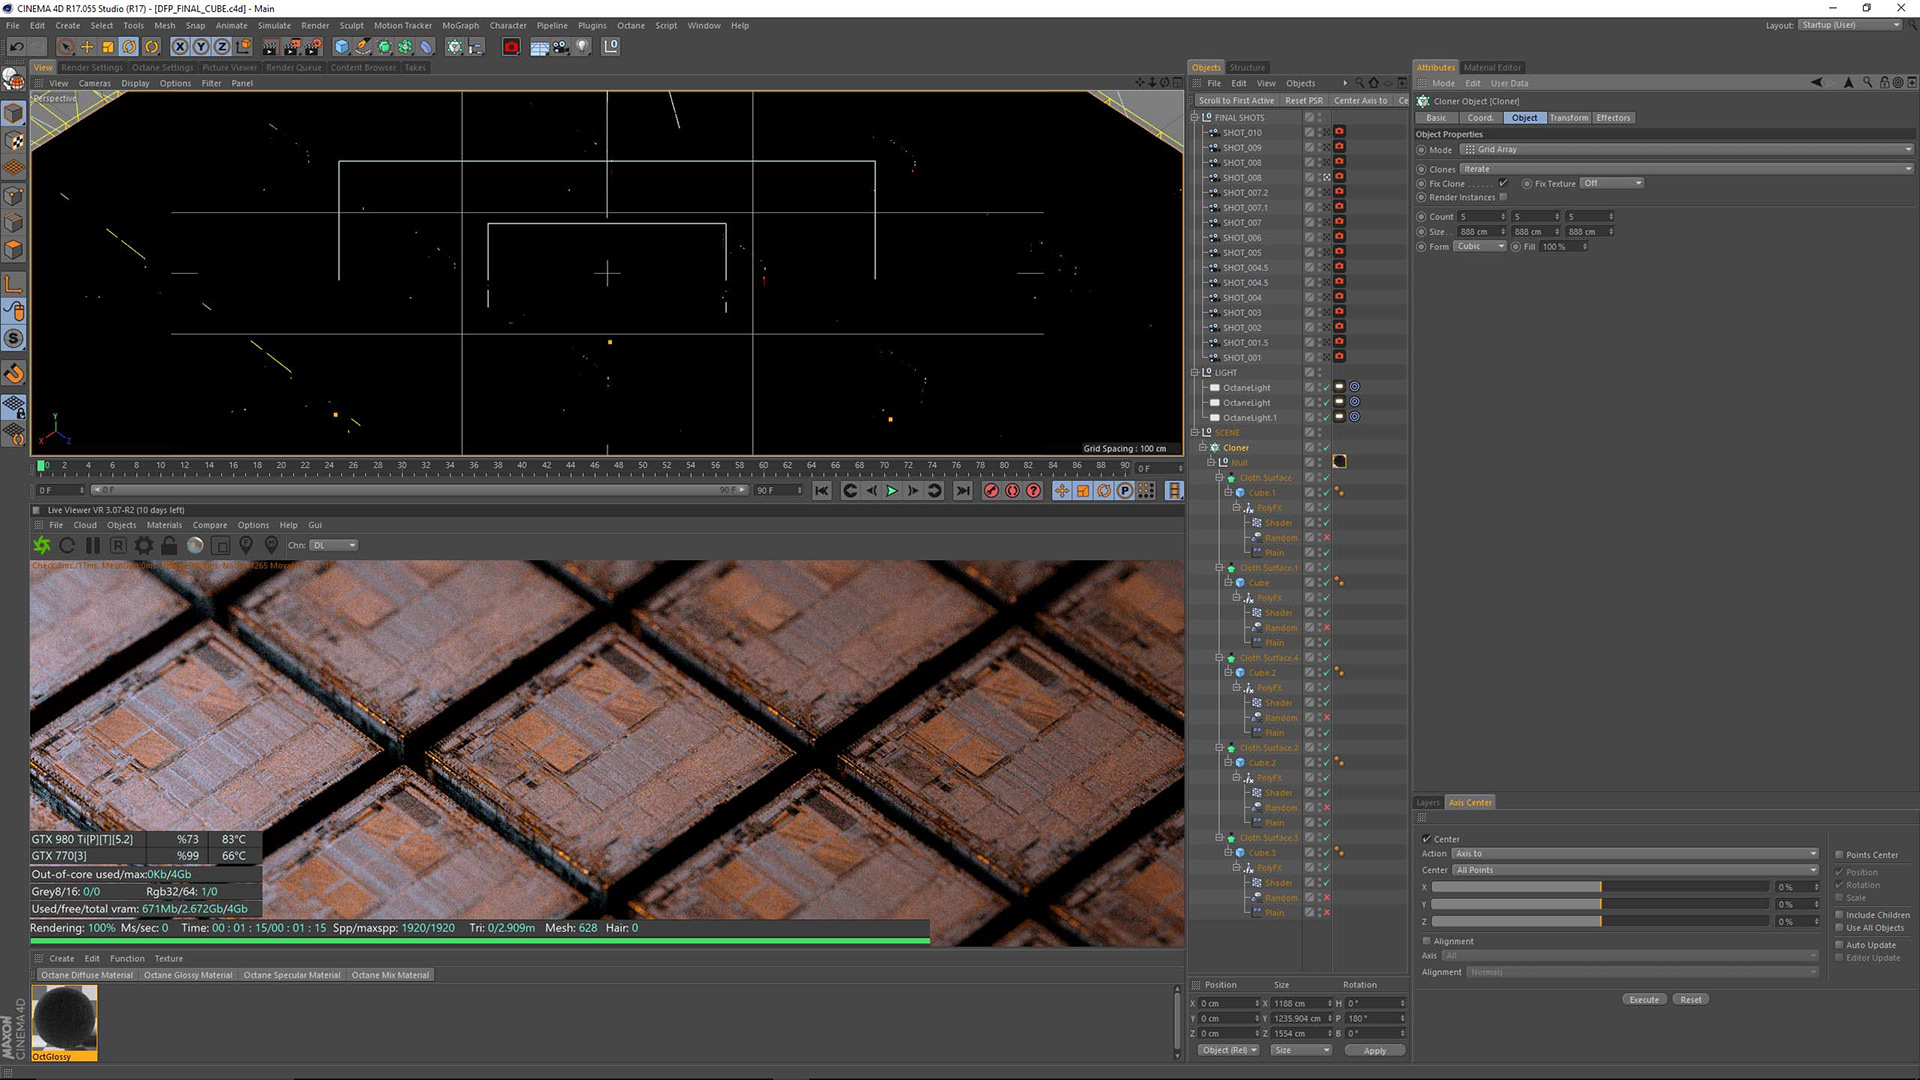Open Action Axis to dropdown
Image resolution: width=1920 pixels, height=1080 pixels.
pos(1635,854)
